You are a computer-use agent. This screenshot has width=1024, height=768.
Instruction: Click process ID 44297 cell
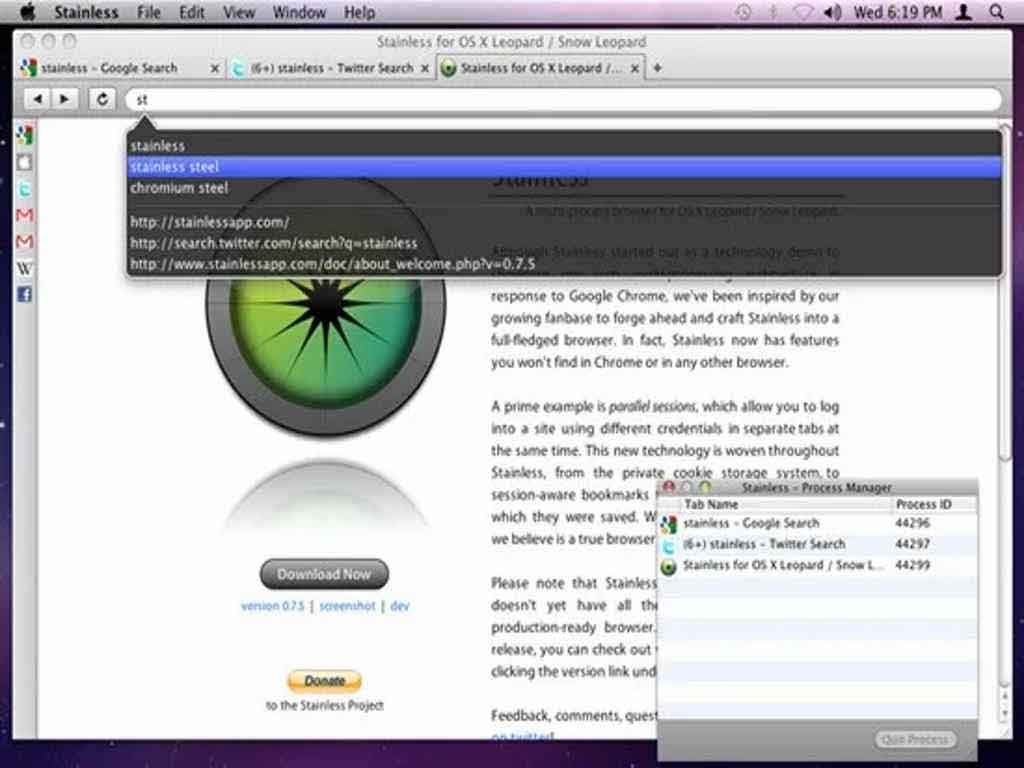pos(912,544)
